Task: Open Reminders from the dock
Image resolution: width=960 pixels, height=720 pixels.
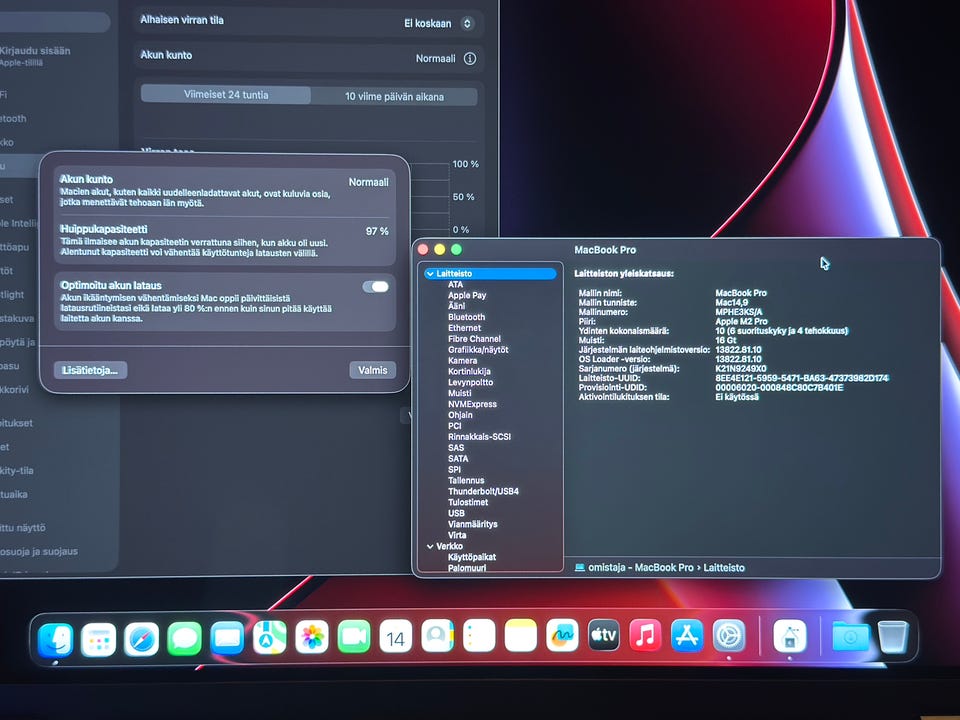Action: tap(479, 636)
